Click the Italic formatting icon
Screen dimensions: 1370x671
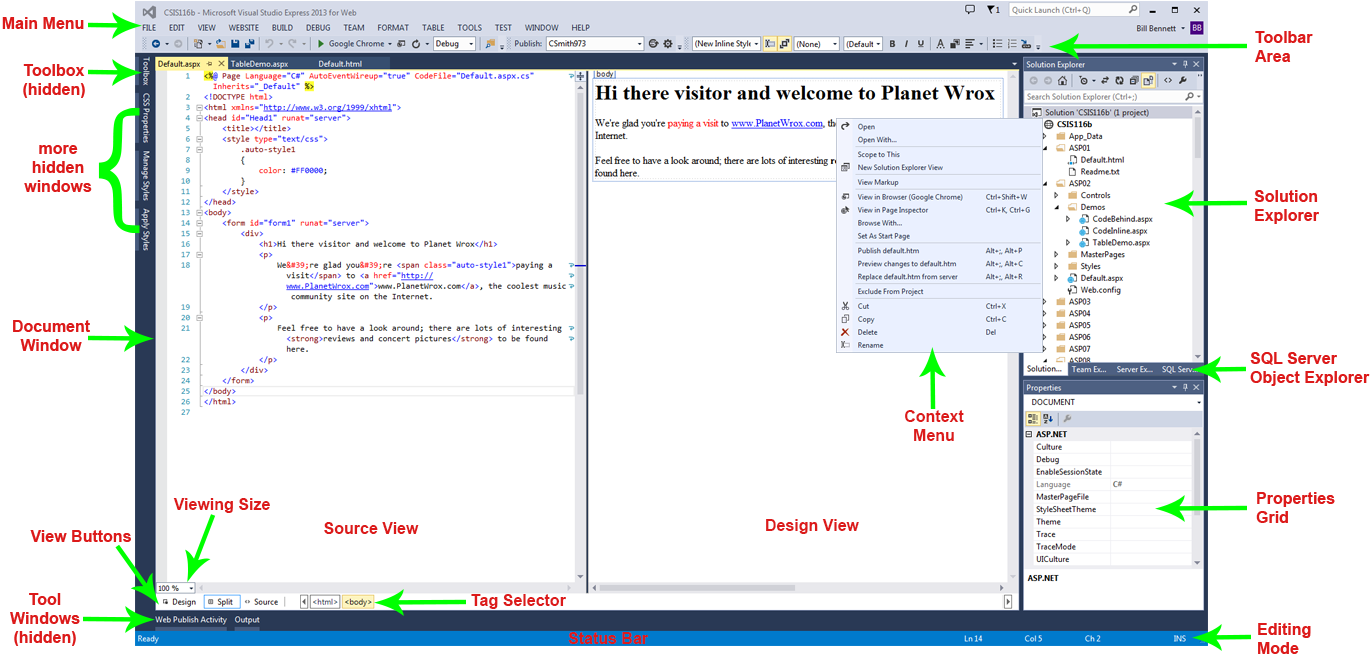pos(906,44)
